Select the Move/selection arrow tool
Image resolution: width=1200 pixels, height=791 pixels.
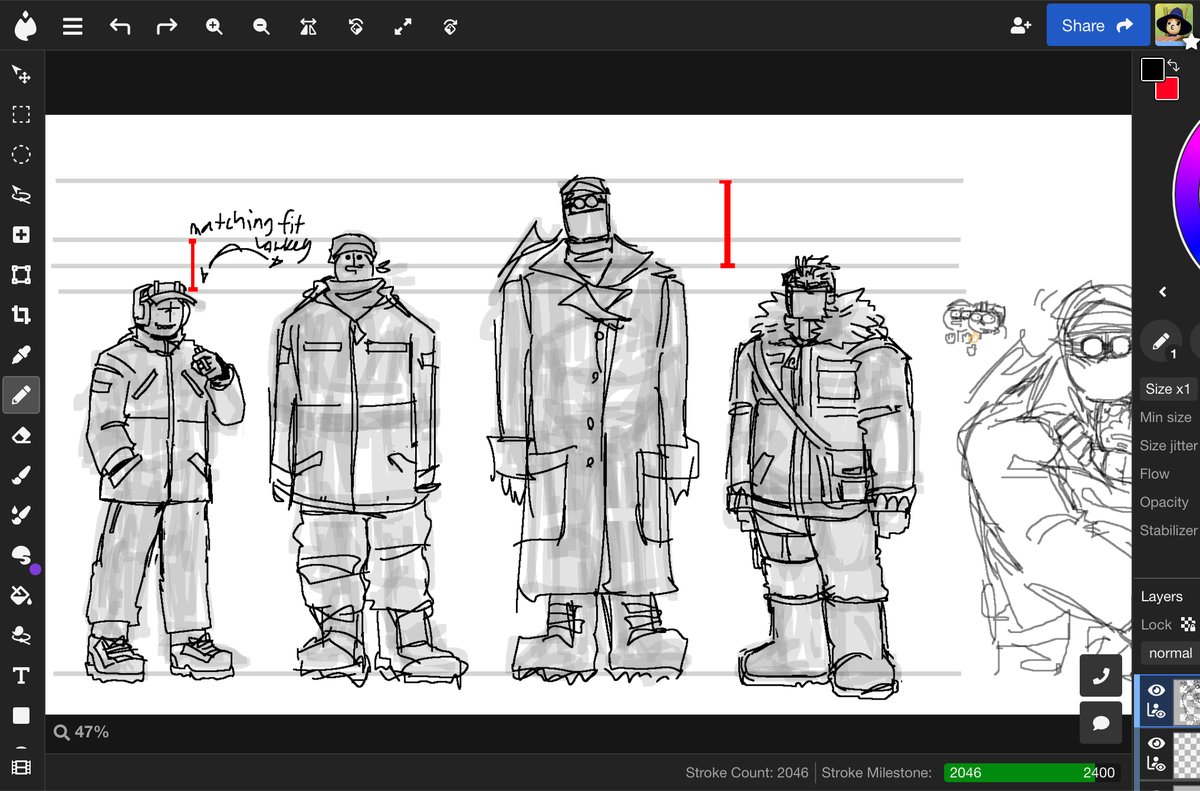click(x=21, y=74)
